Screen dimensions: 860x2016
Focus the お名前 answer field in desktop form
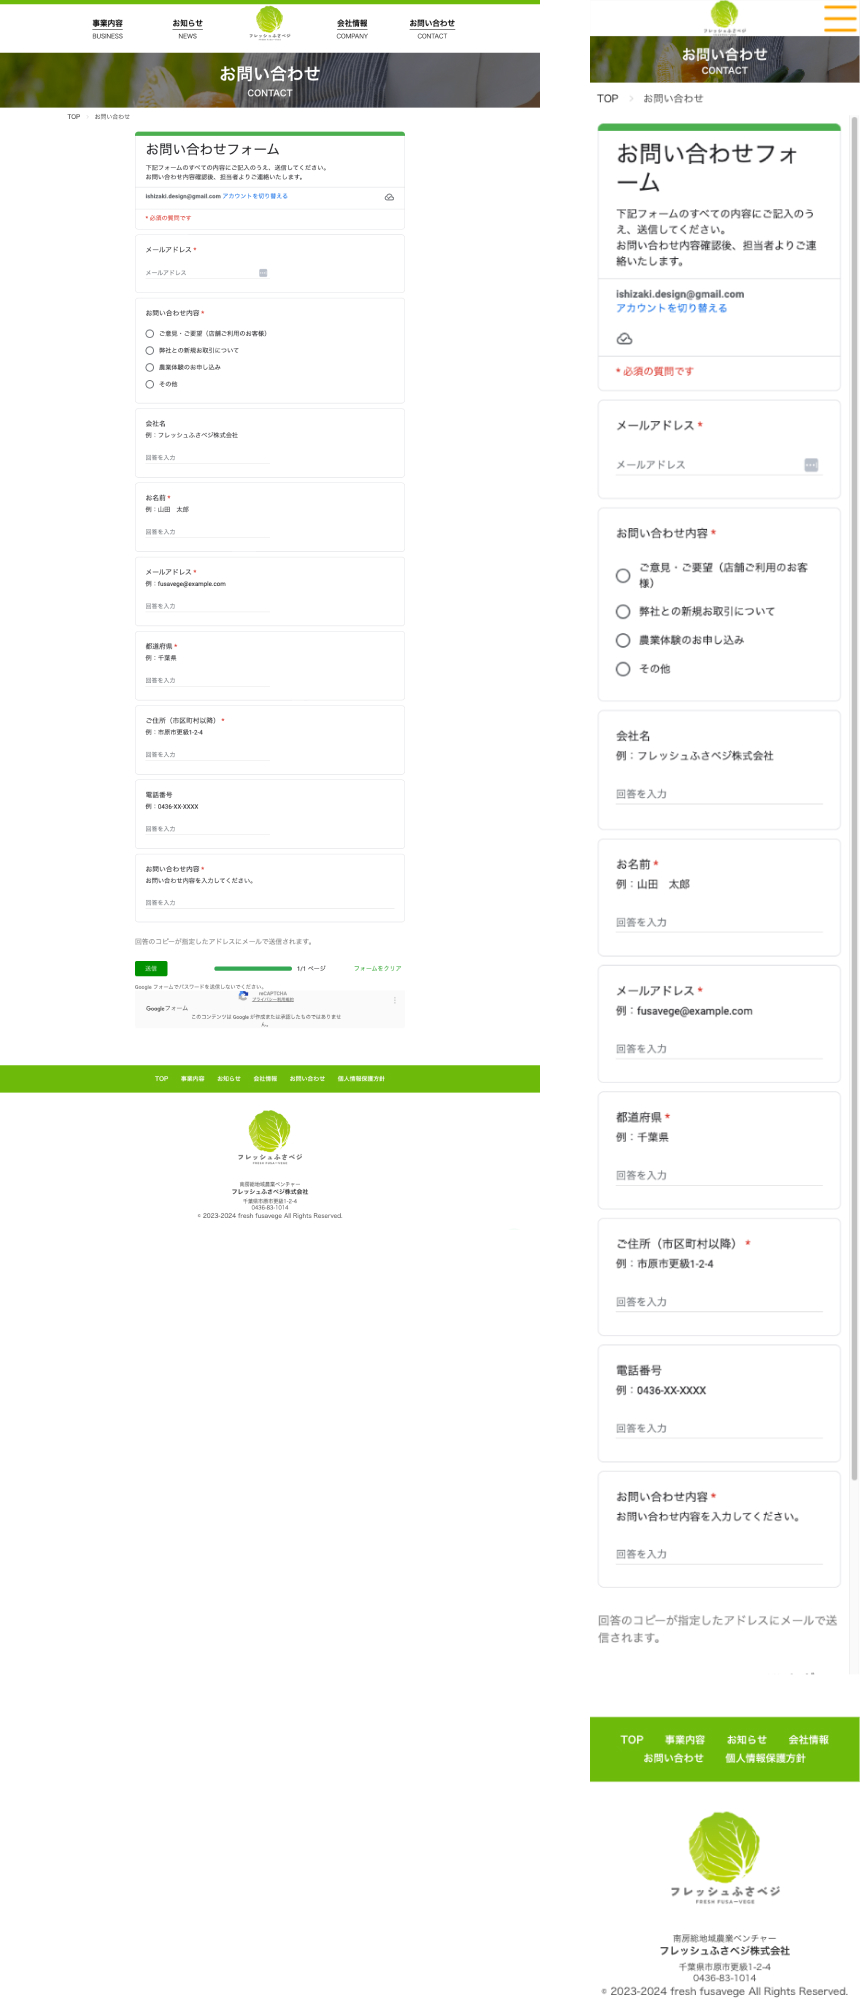pyautogui.click(x=208, y=532)
